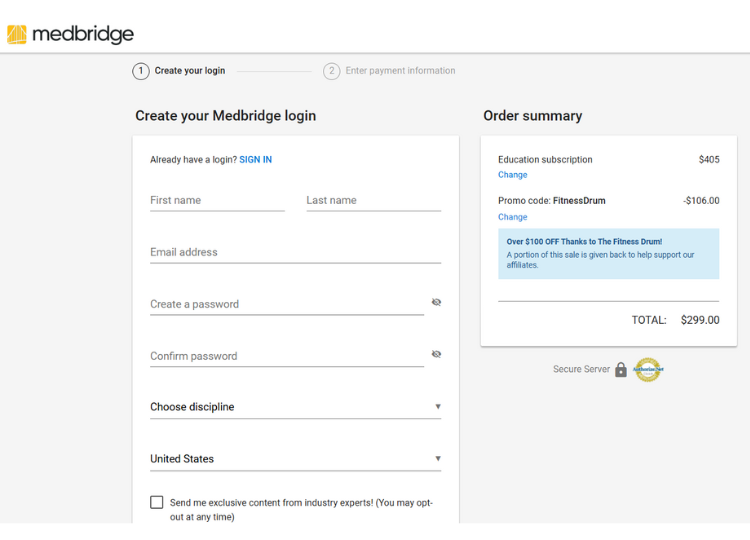Viewport: 750px width, 540px height.
Task: Focus the First name field
Action: 217,201
